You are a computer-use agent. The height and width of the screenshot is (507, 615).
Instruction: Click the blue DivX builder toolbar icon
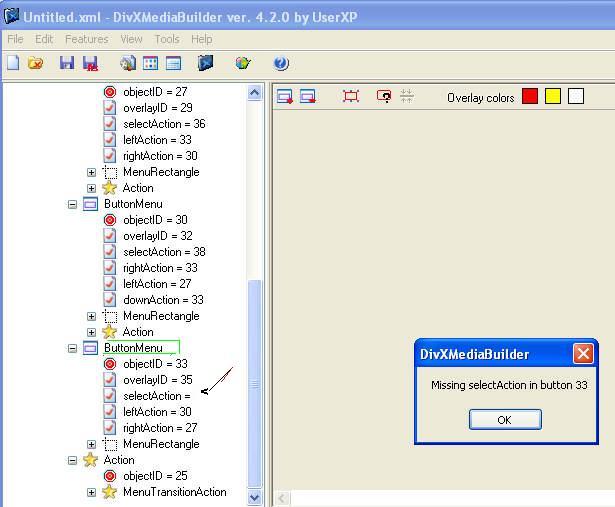click(x=206, y=63)
